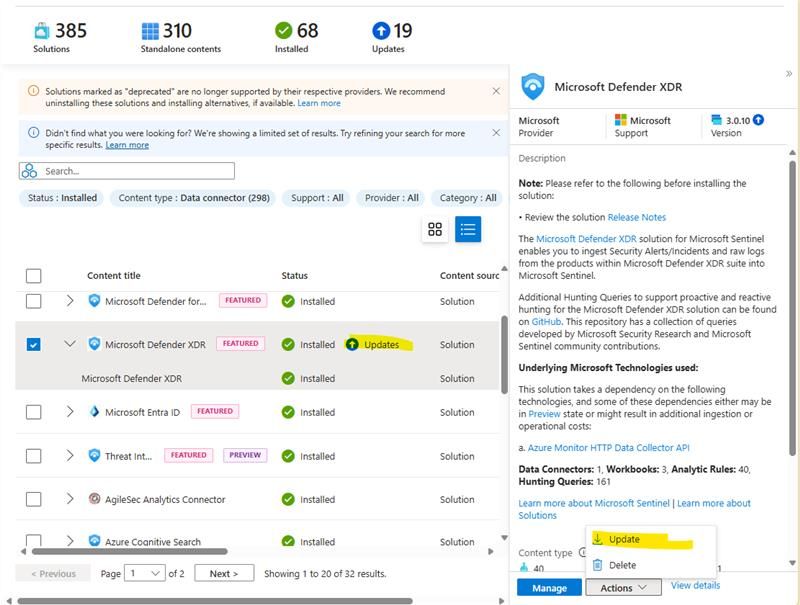Check the Microsoft Defender for... row checkbox
800x605 pixels.
pyautogui.click(x=34, y=301)
